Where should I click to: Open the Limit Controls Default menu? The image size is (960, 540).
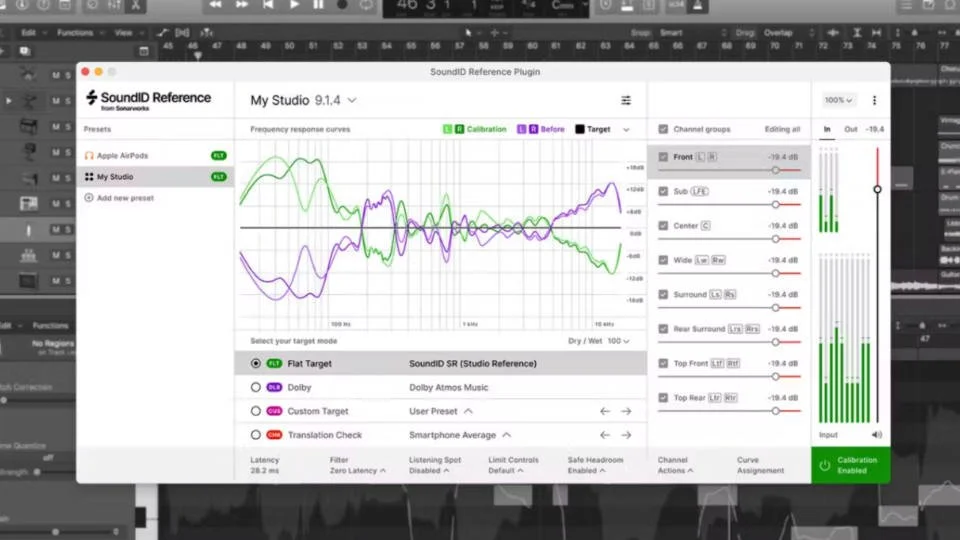(x=513, y=465)
